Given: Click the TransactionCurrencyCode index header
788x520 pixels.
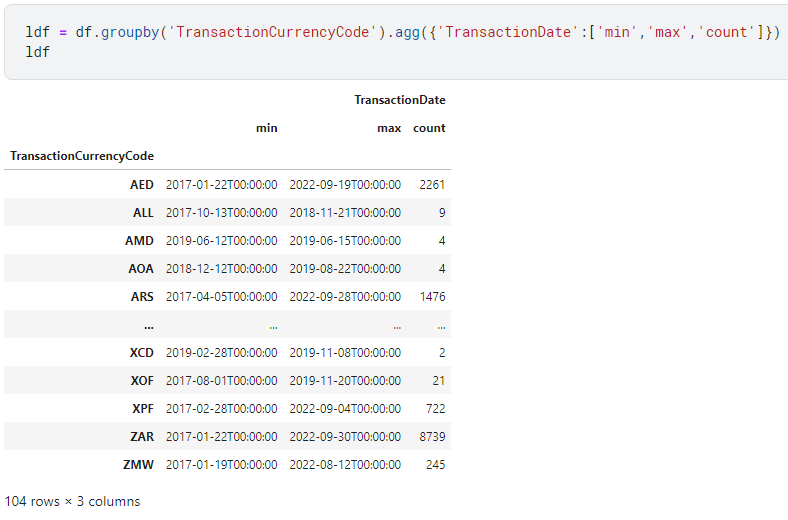Looking at the screenshot, I should pyautogui.click(x=82, y=156).
